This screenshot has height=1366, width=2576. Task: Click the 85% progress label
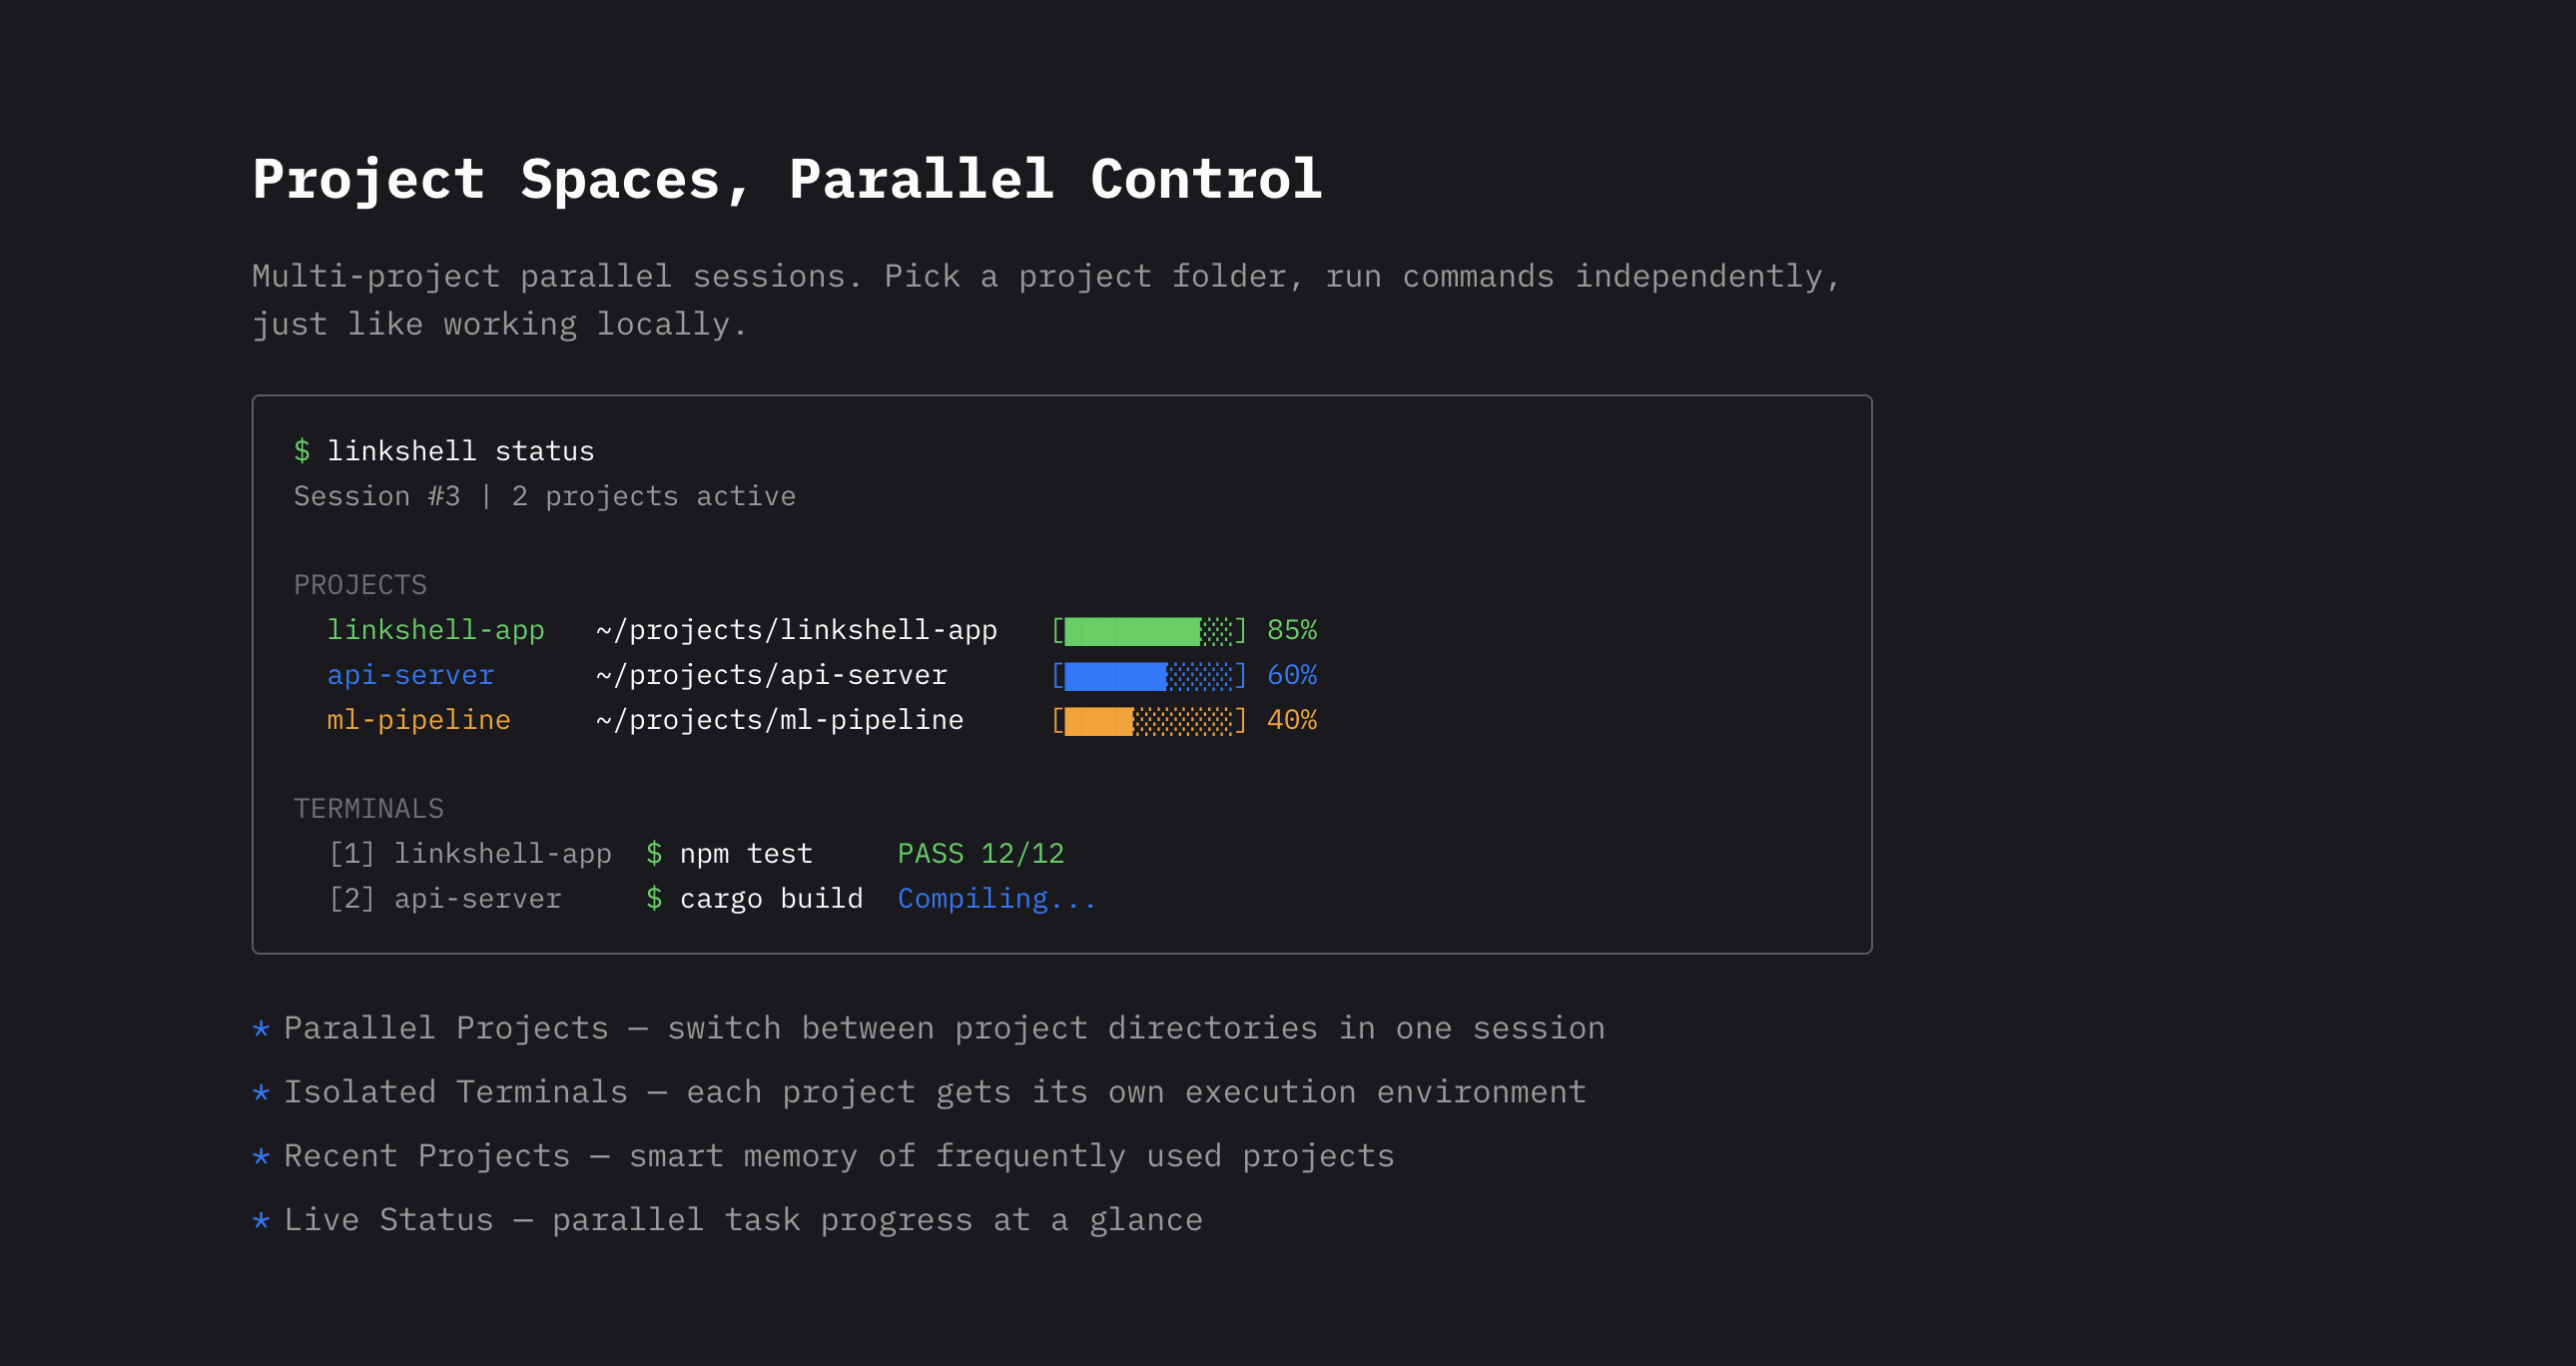1291,630
